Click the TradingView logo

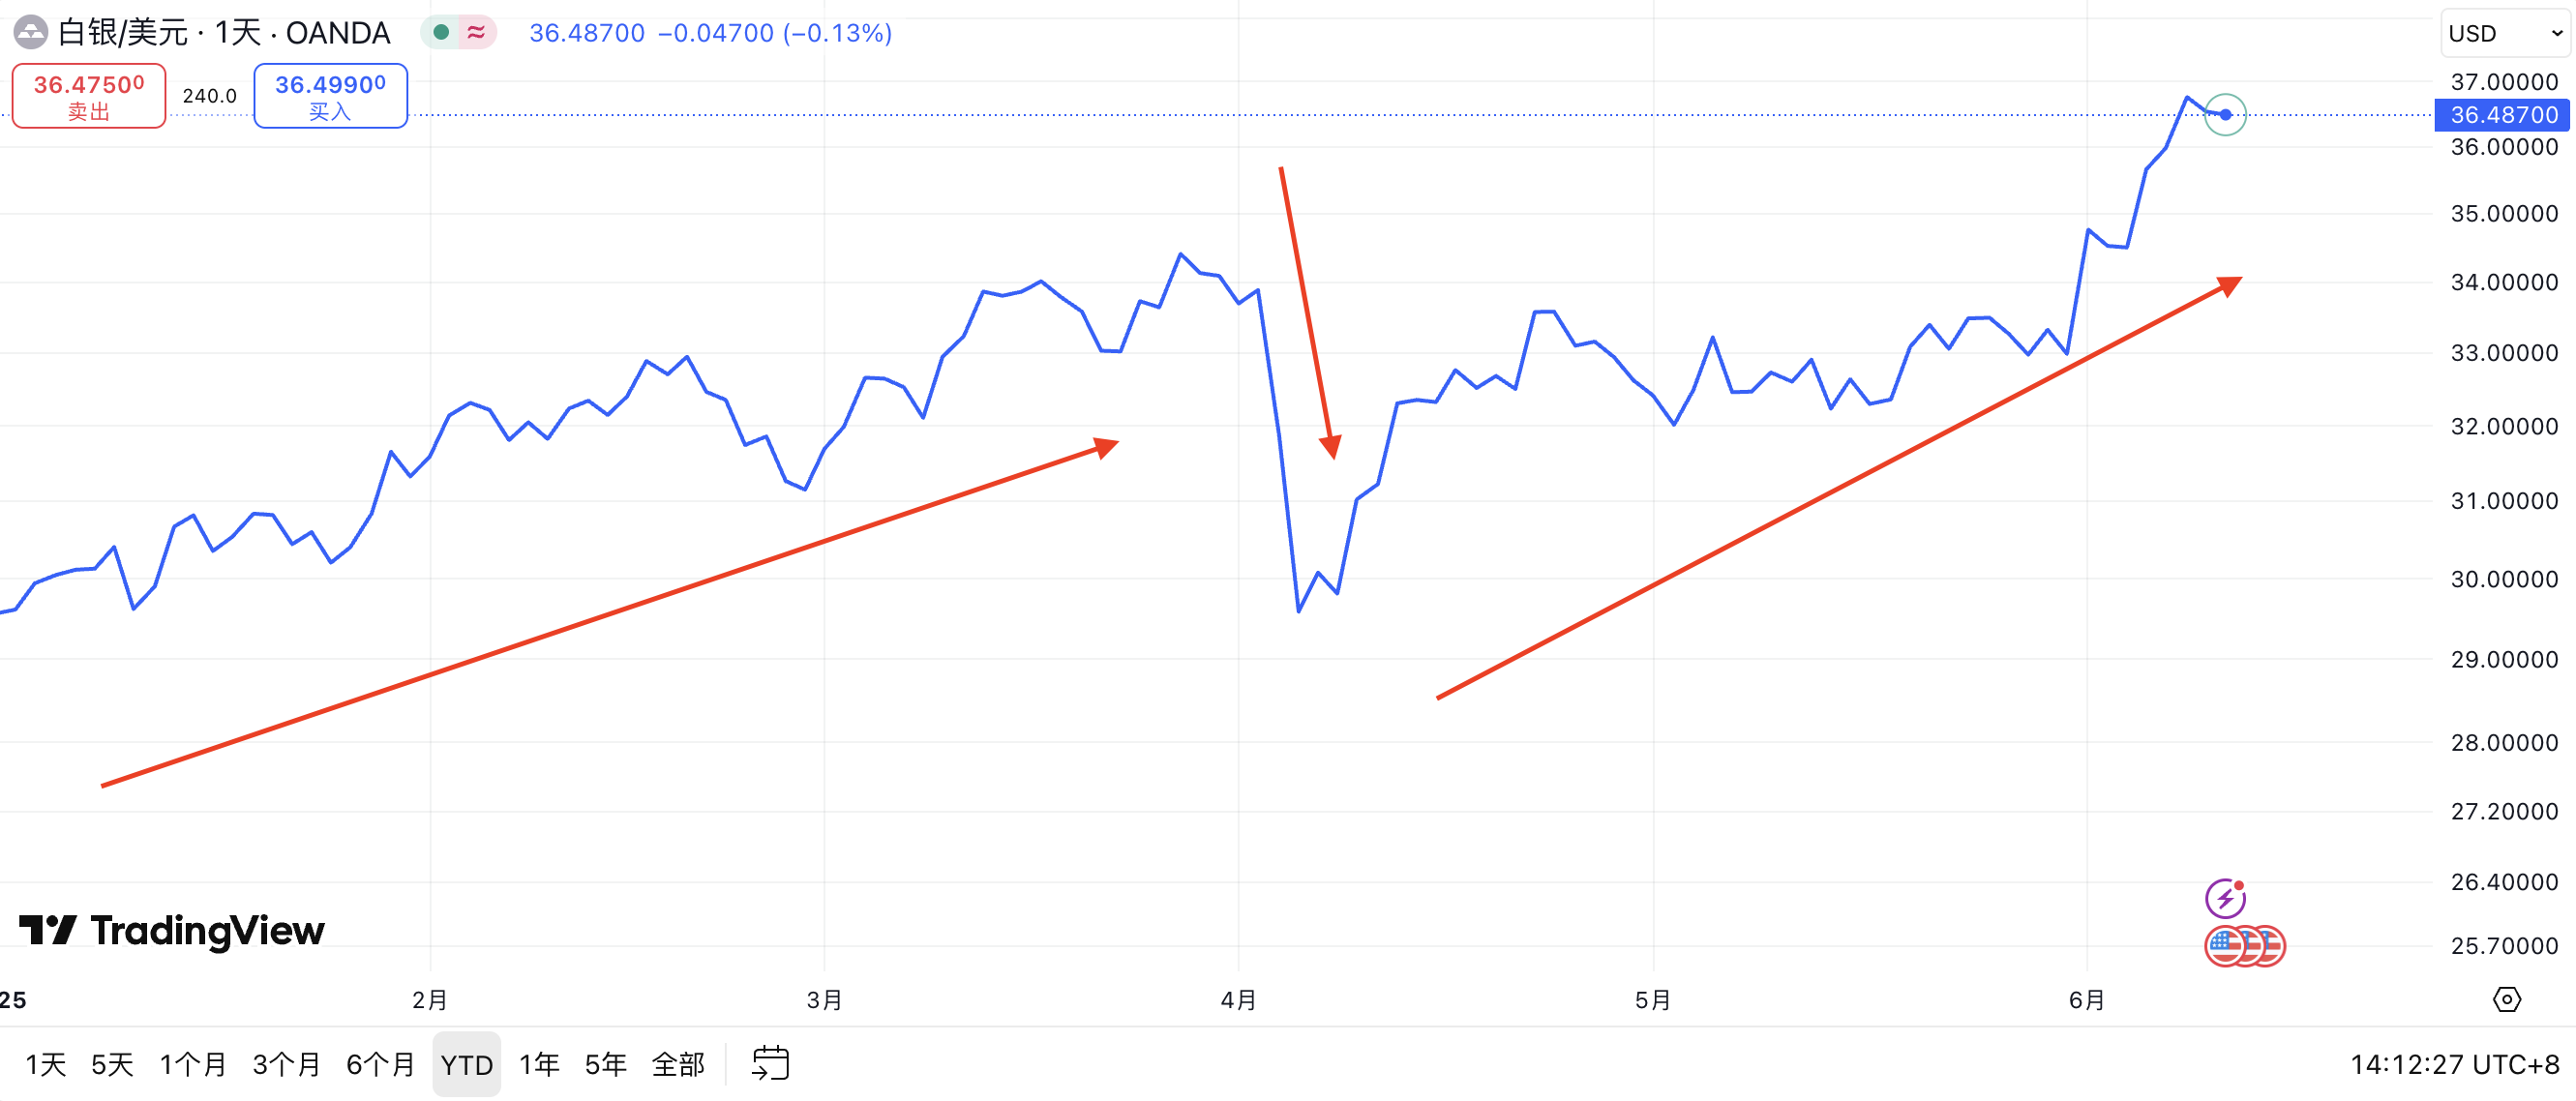(172, 930)
